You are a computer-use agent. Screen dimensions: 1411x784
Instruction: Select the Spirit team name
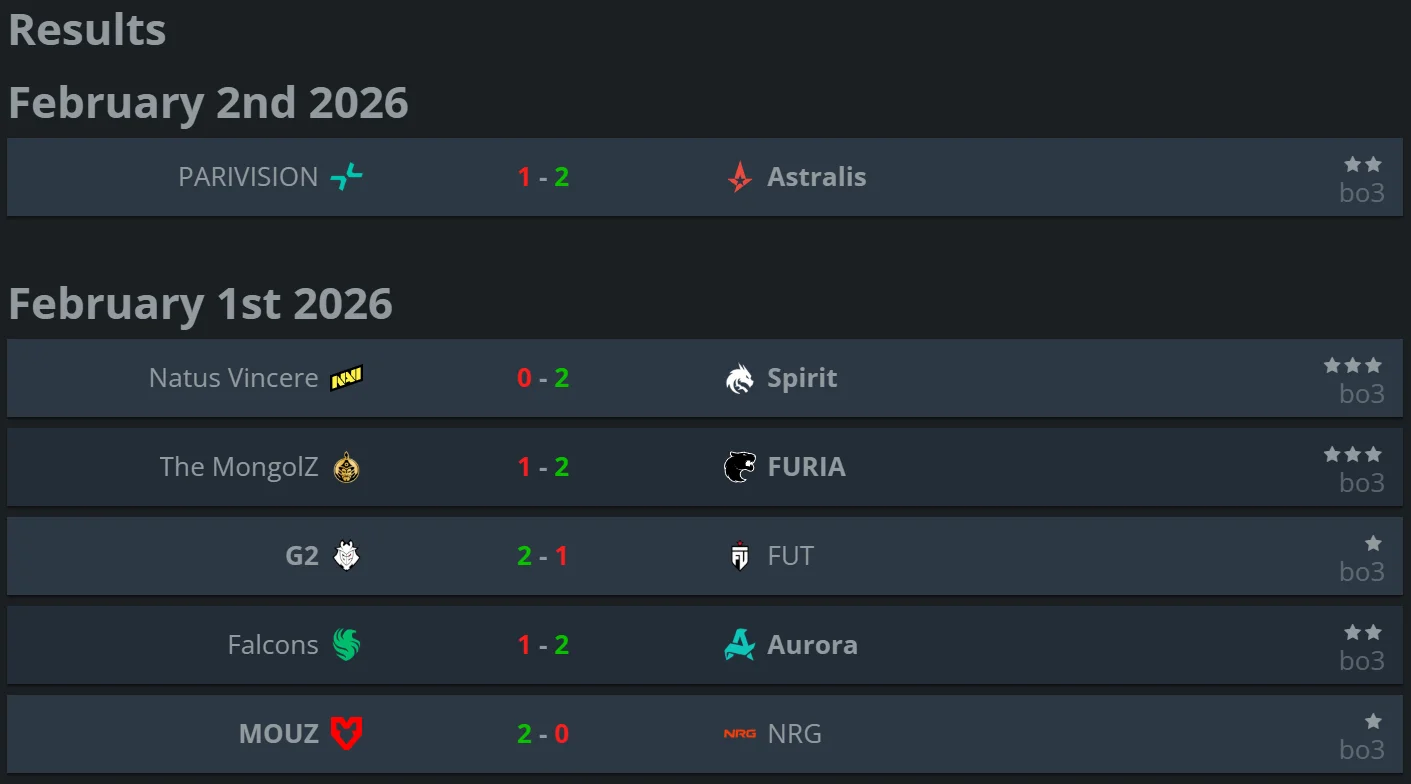pyautogui.click(x=802, y=378)
